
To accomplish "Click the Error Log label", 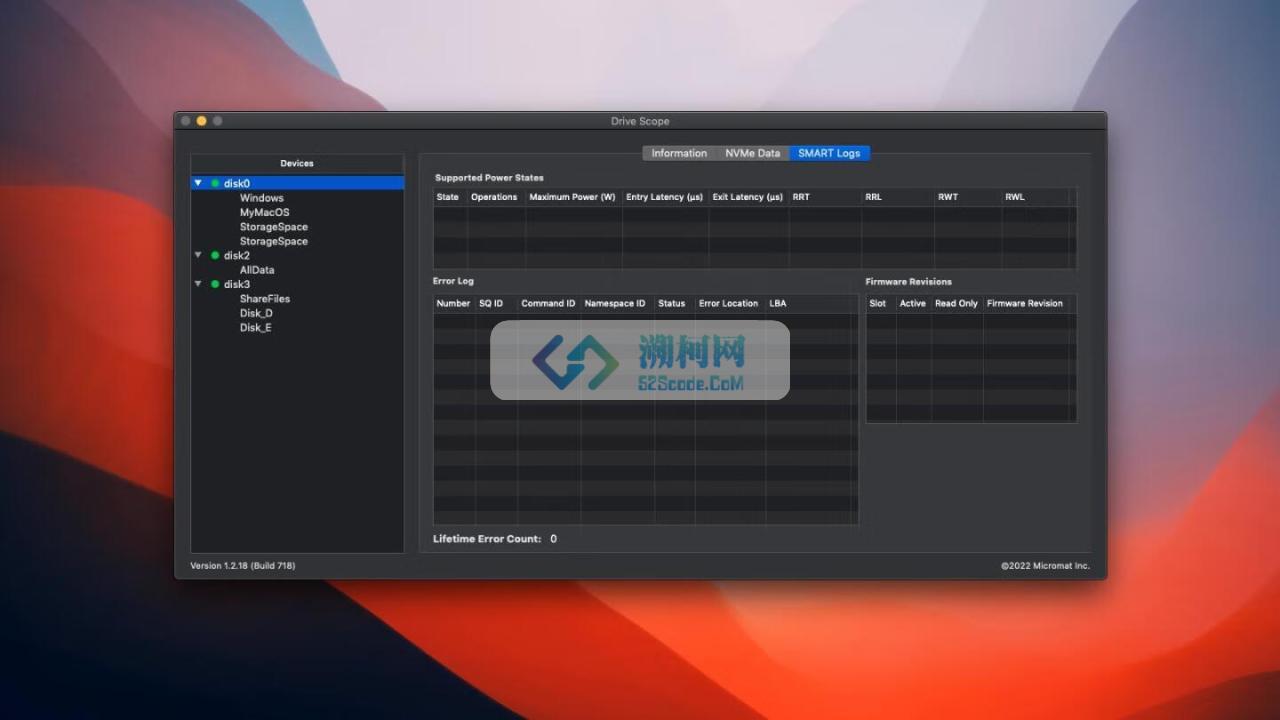I will coord(453,281).
